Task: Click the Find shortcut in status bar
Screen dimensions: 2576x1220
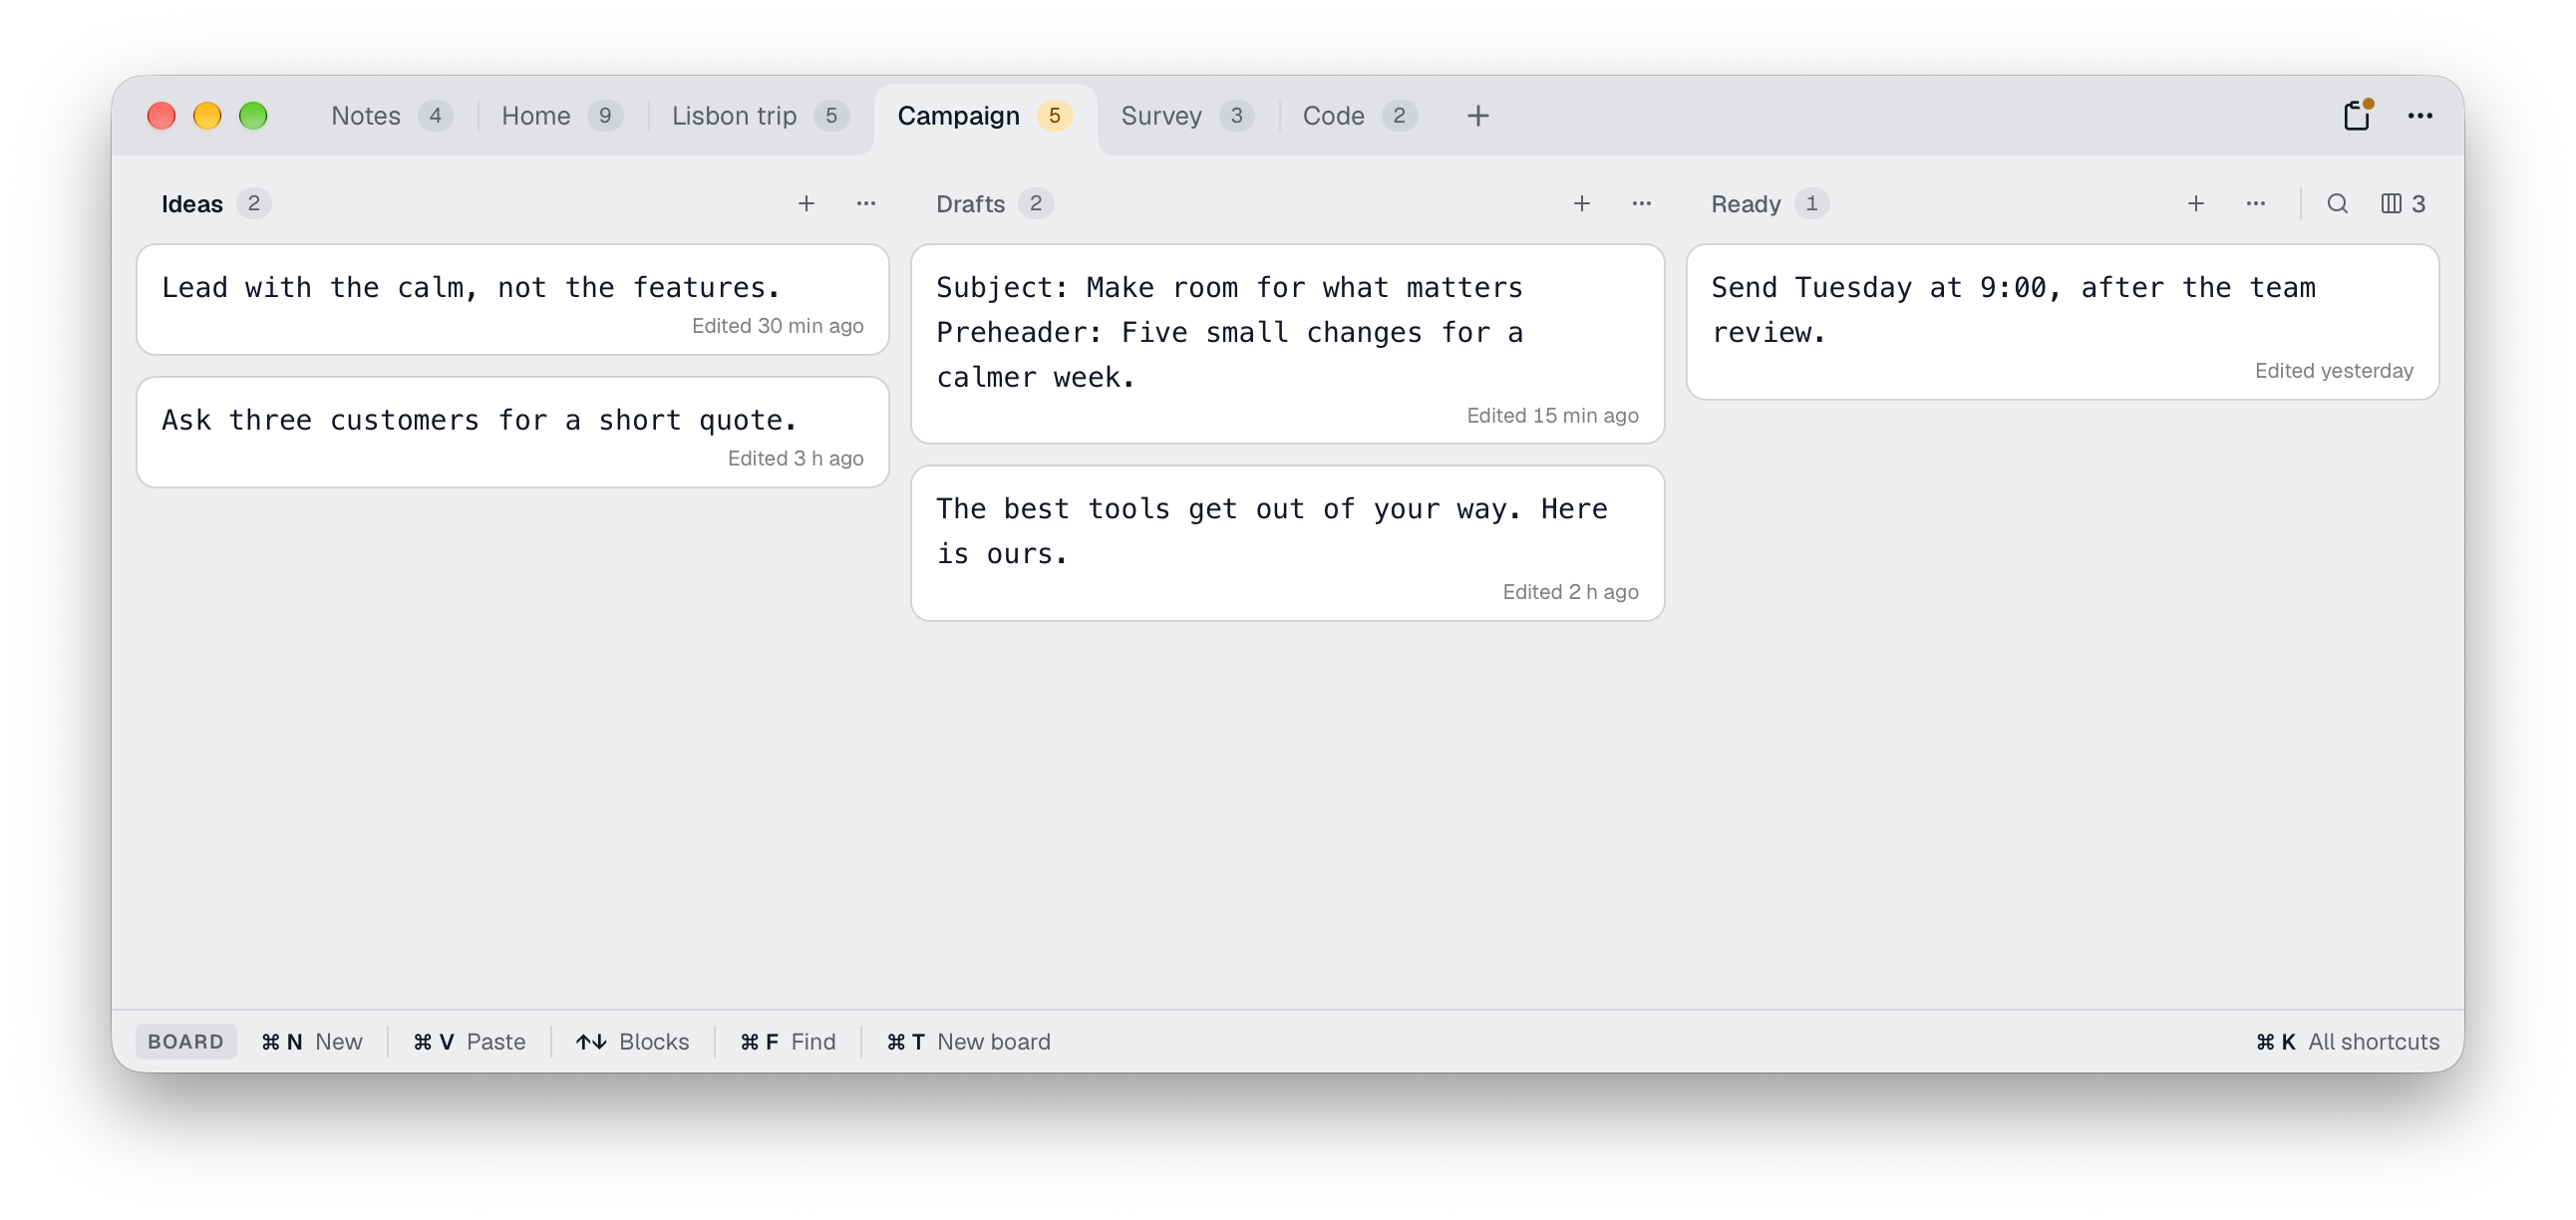Action: (788, 1042)
